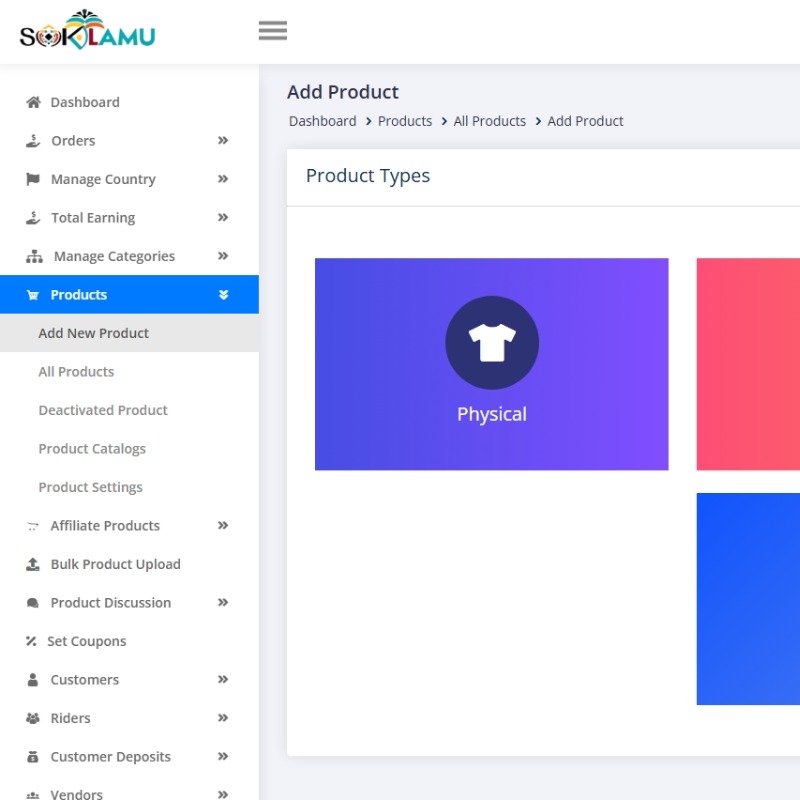Go to Dashboard breadcrumb link
Image resolution: width=800 pixels, height=800 pixels.
[322, 121]
